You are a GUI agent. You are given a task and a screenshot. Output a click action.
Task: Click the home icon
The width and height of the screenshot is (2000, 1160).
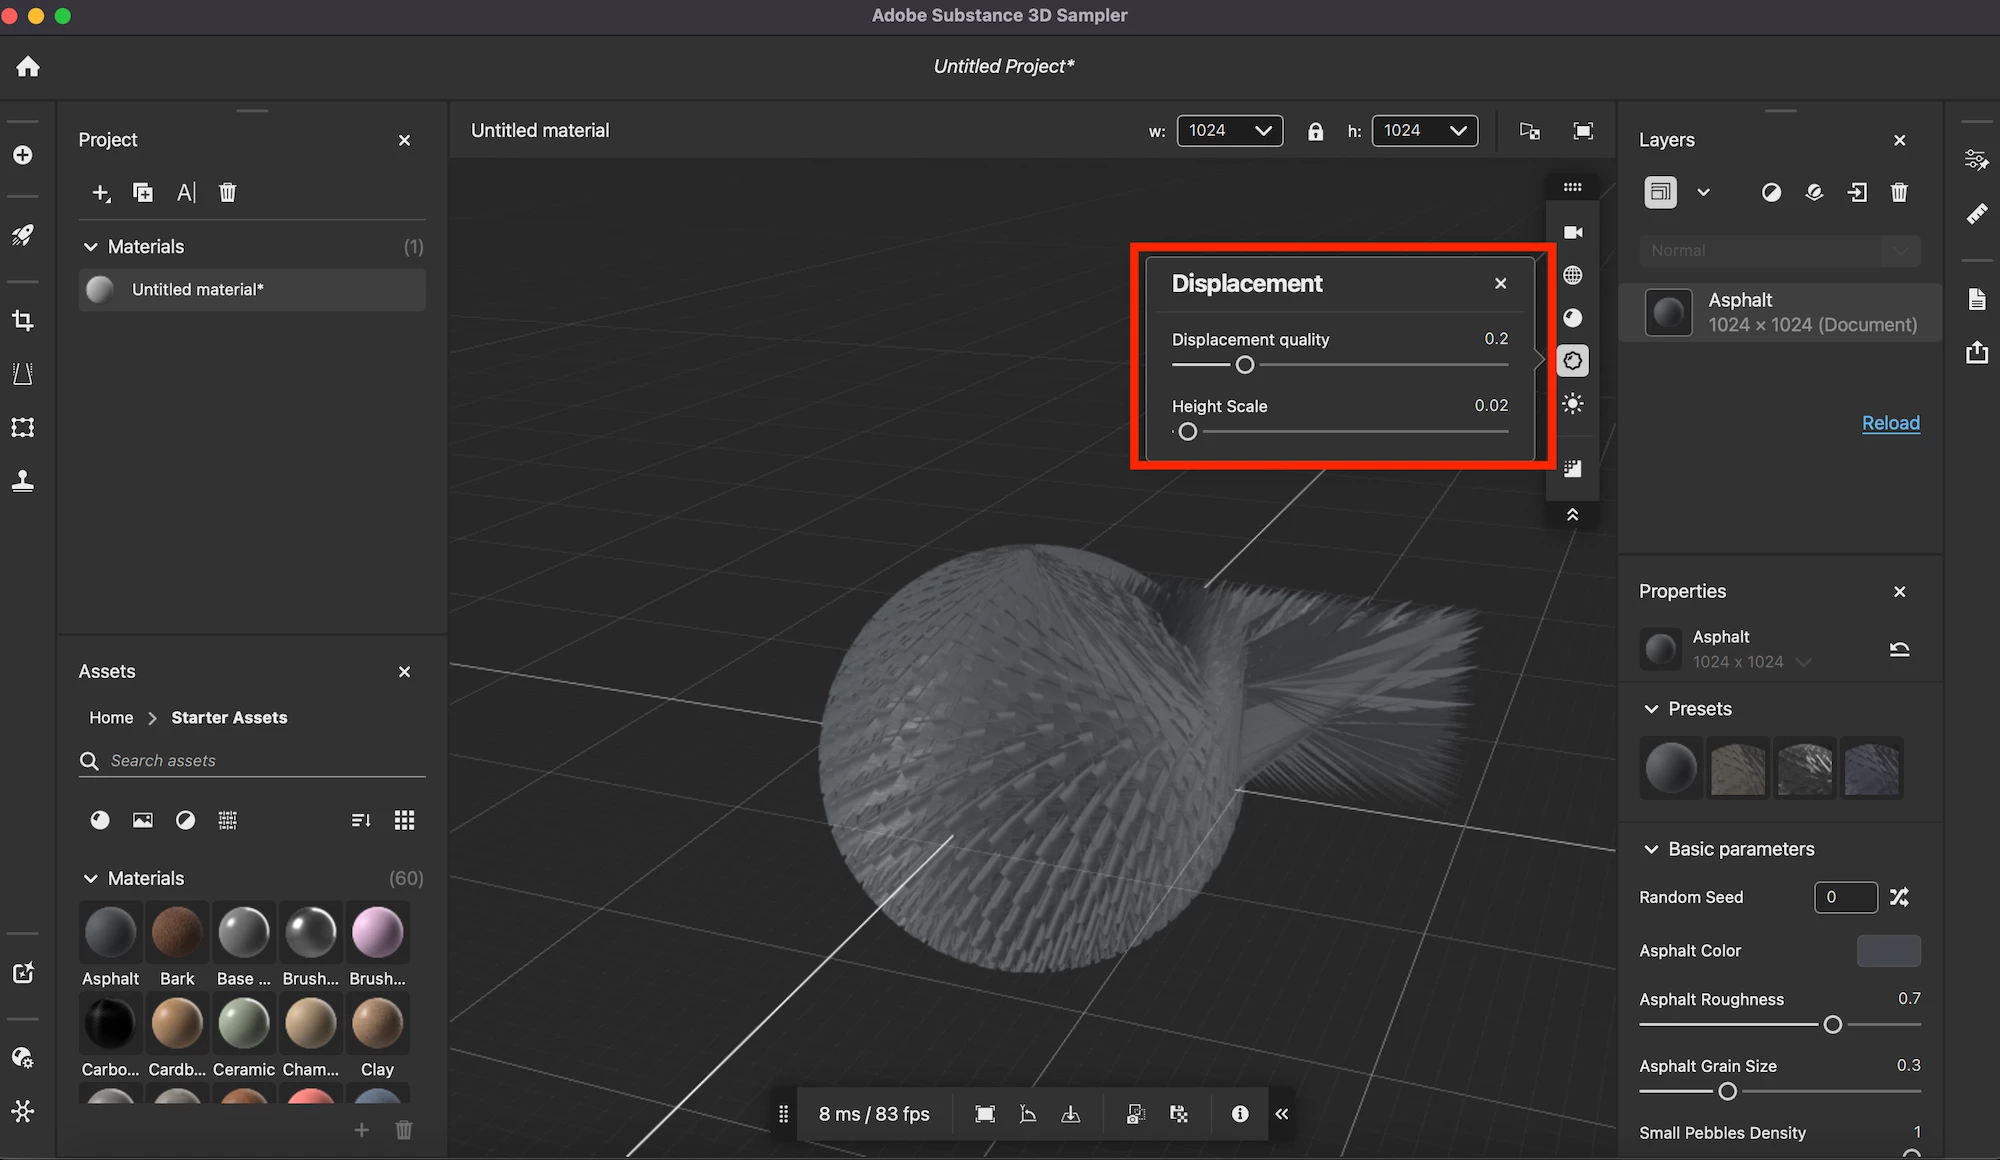point(28,66)
